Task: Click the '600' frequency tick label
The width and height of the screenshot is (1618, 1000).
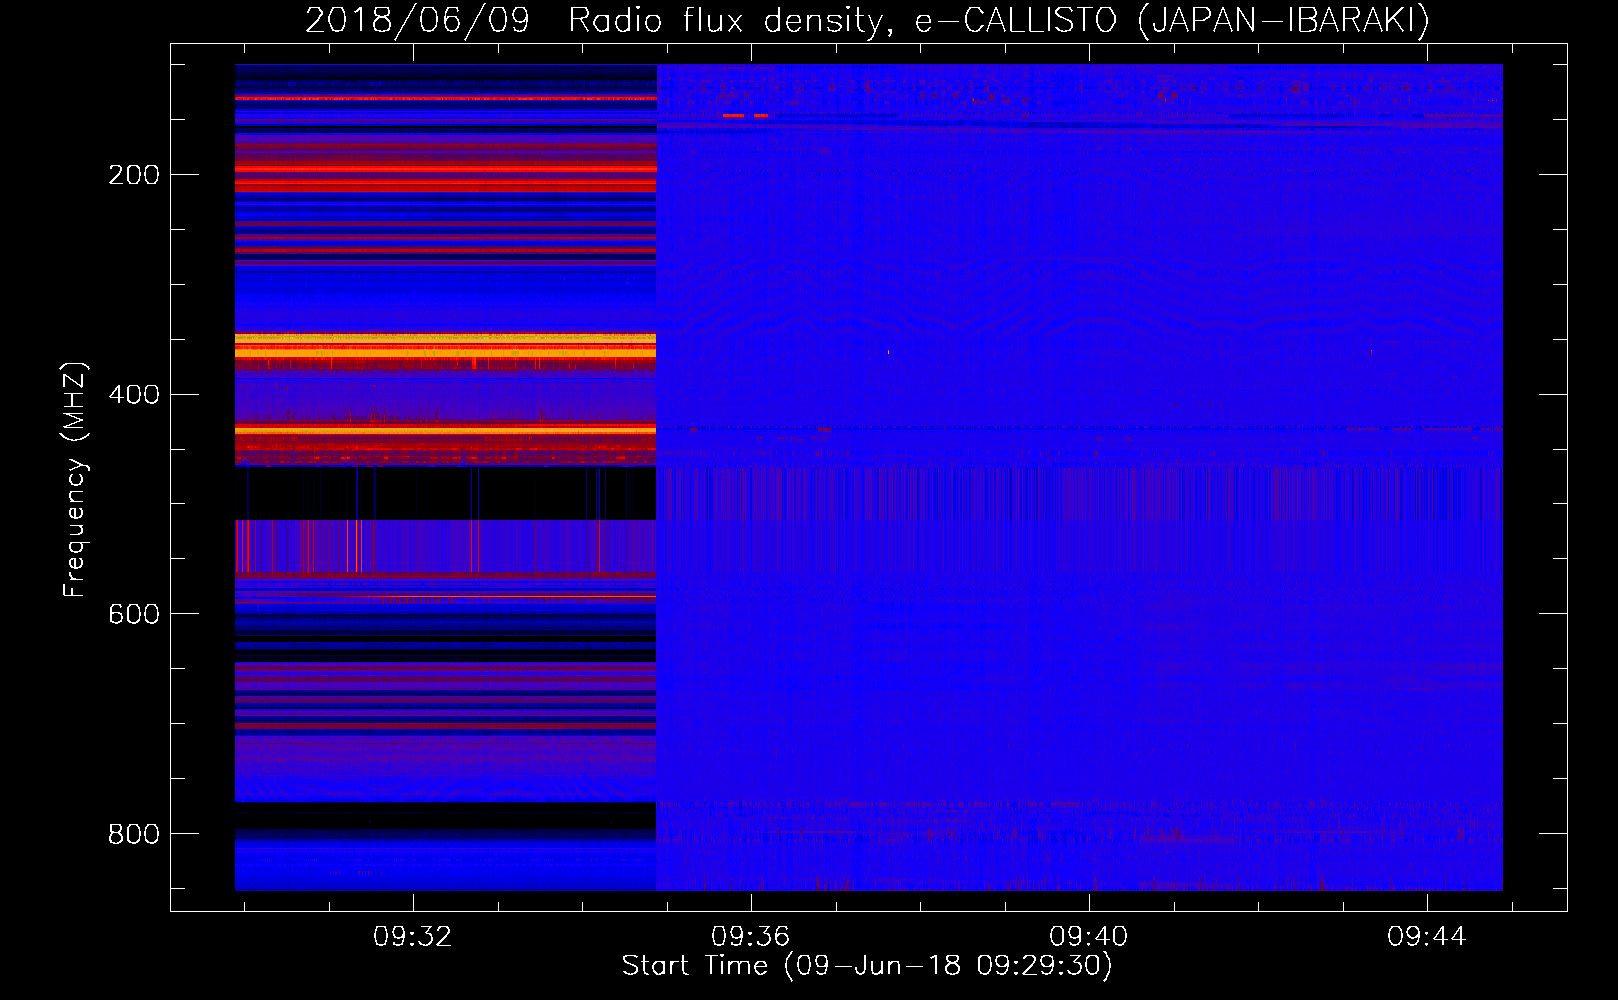Action: coord(134,613)
